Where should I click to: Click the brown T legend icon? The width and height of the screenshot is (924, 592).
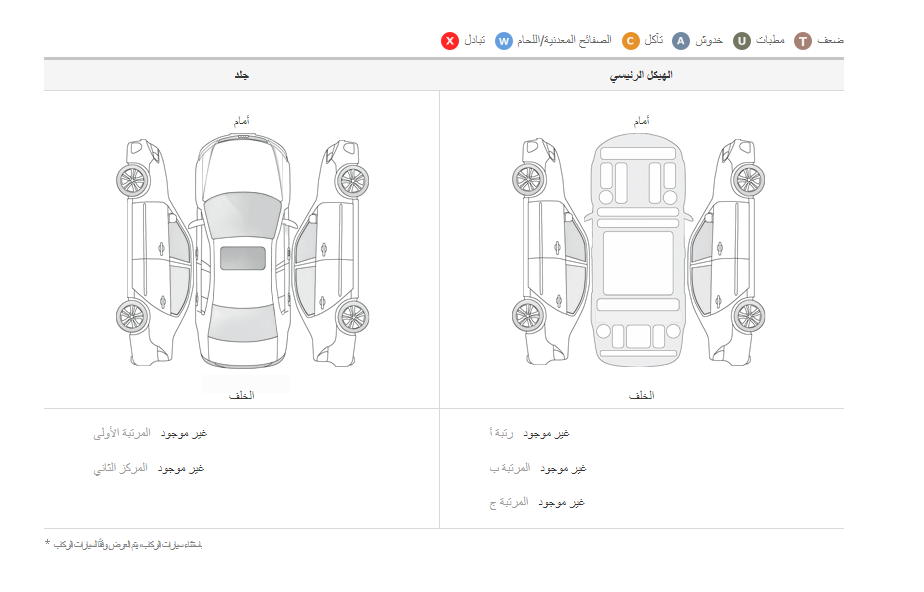click(x=803, y=41)
